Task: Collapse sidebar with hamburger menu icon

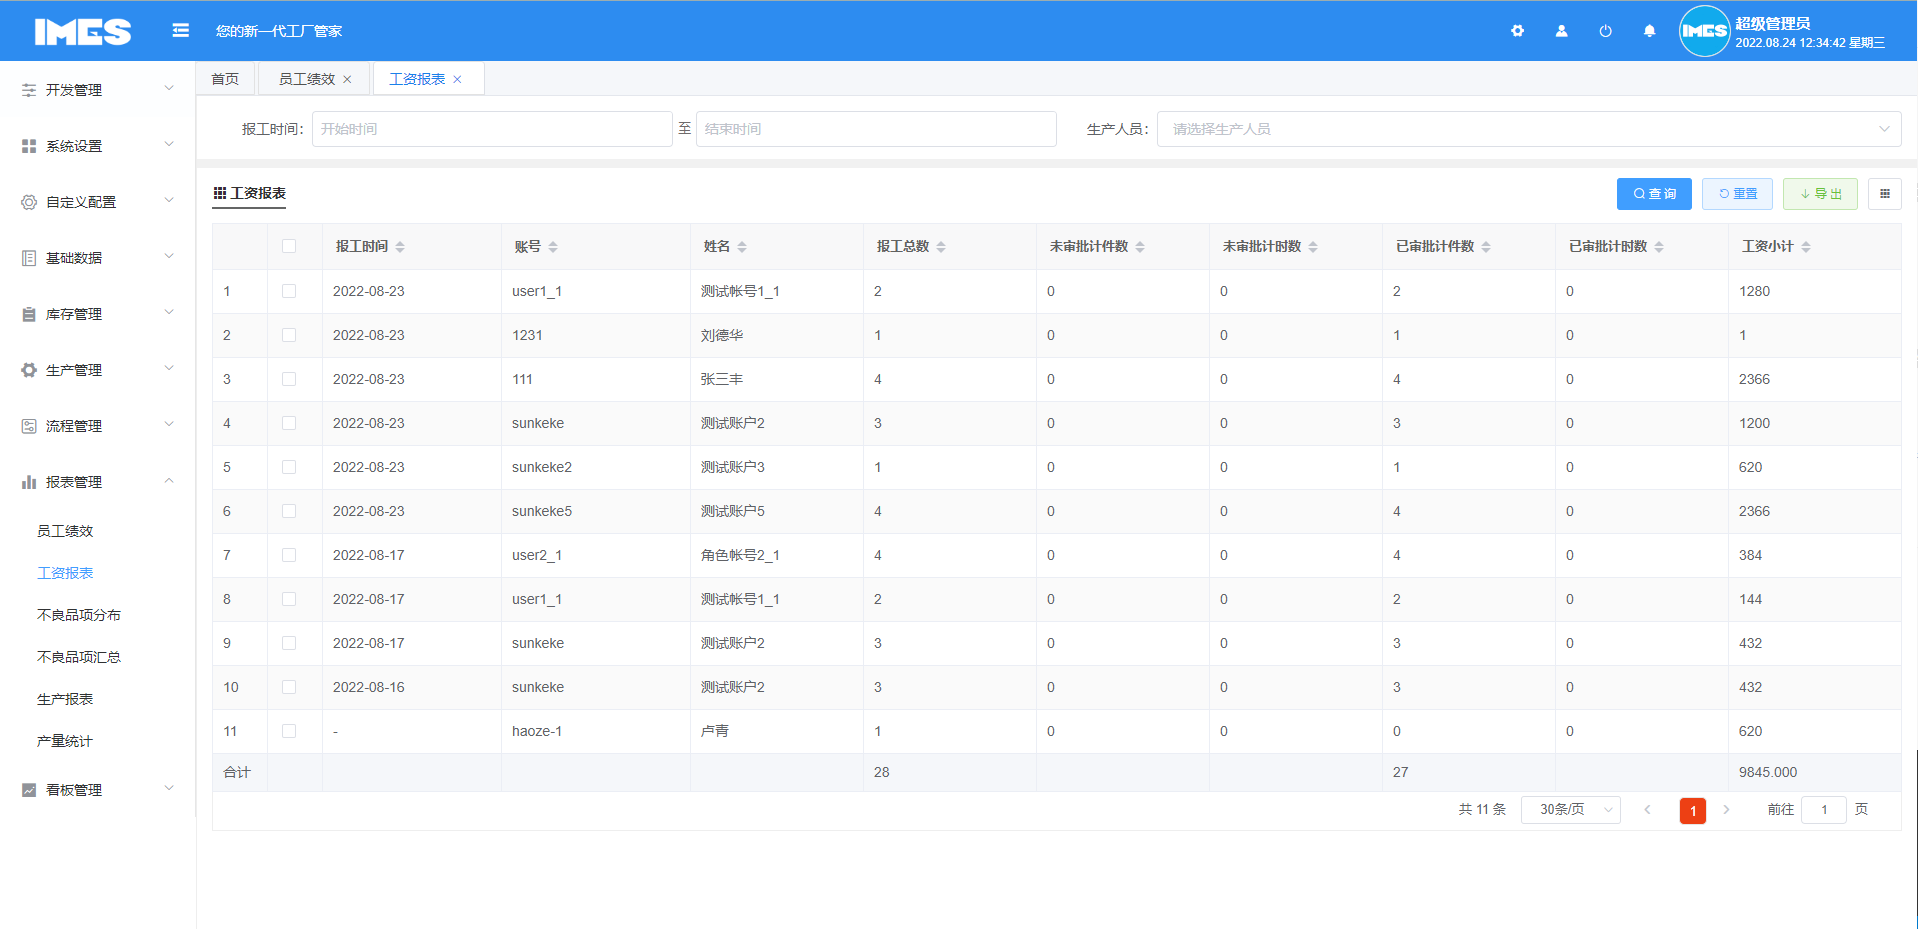Action: click(x=180, y=31)
